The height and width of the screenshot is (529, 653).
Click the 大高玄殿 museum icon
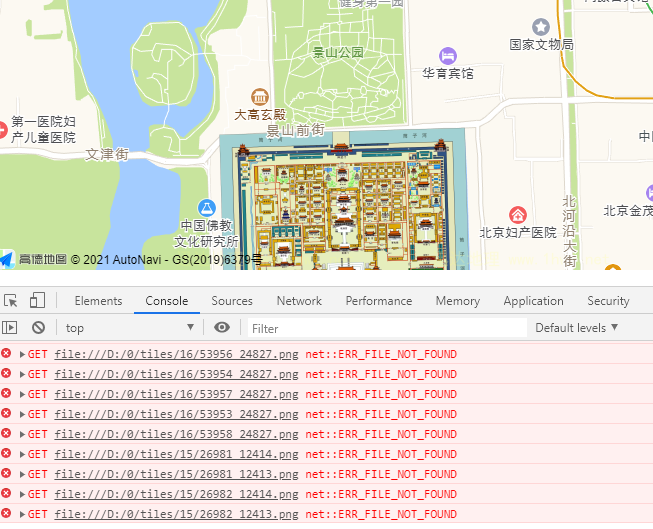tap(260, 97)
